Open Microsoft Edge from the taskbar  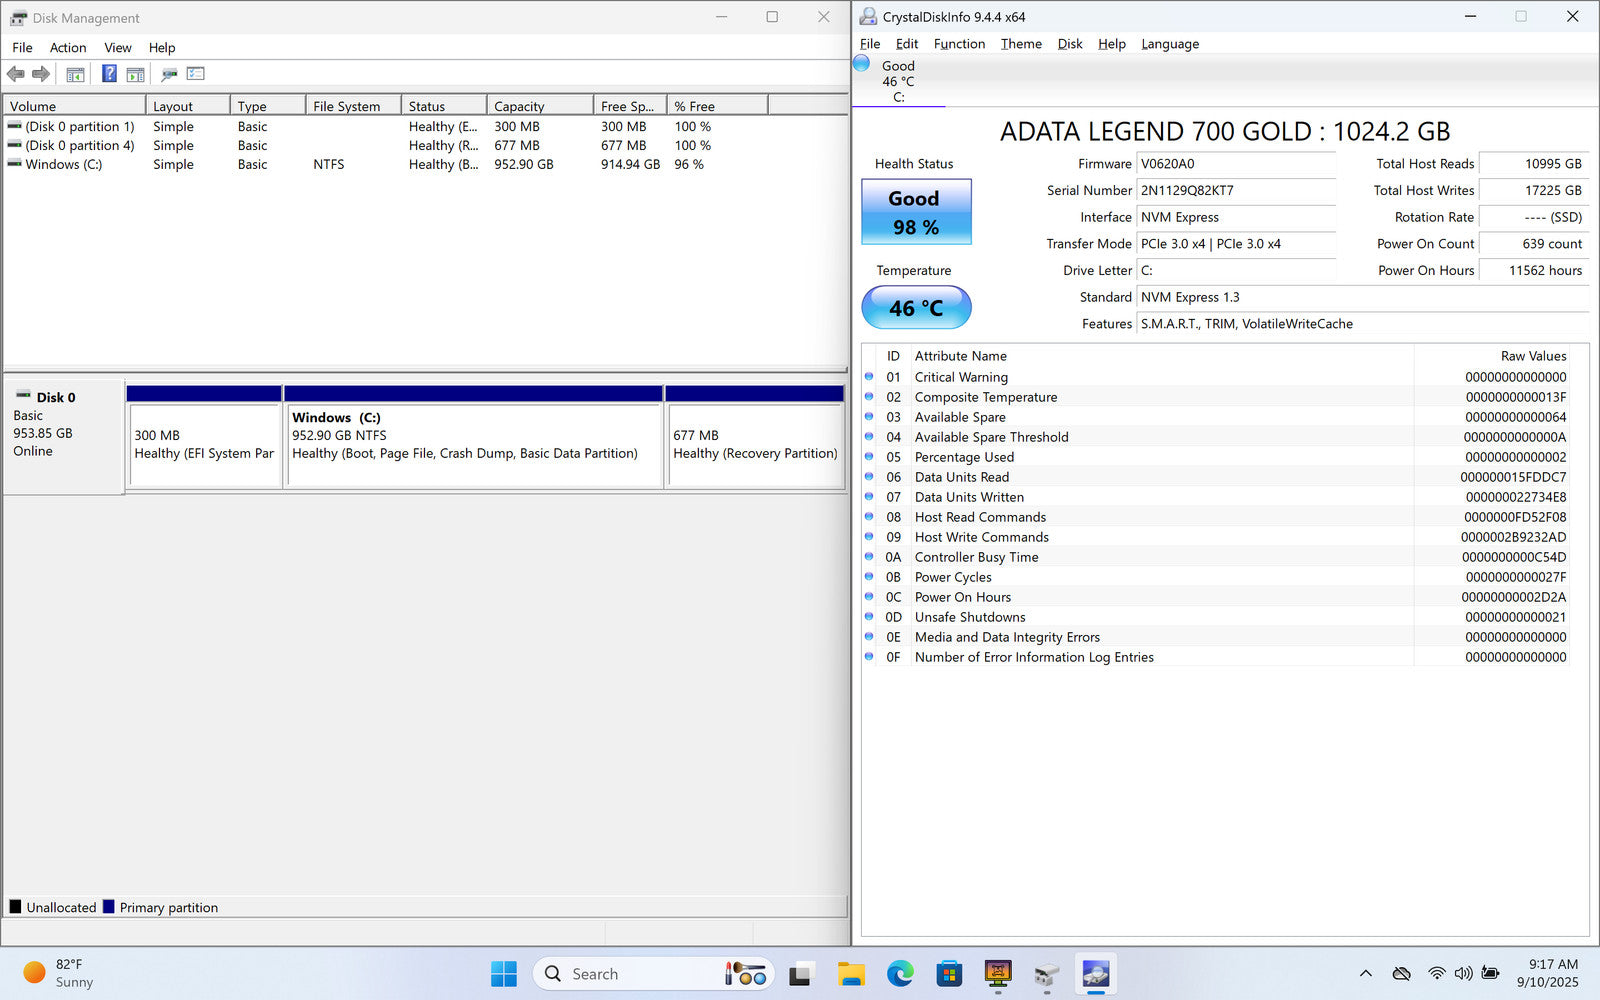[x=900, y=974]
